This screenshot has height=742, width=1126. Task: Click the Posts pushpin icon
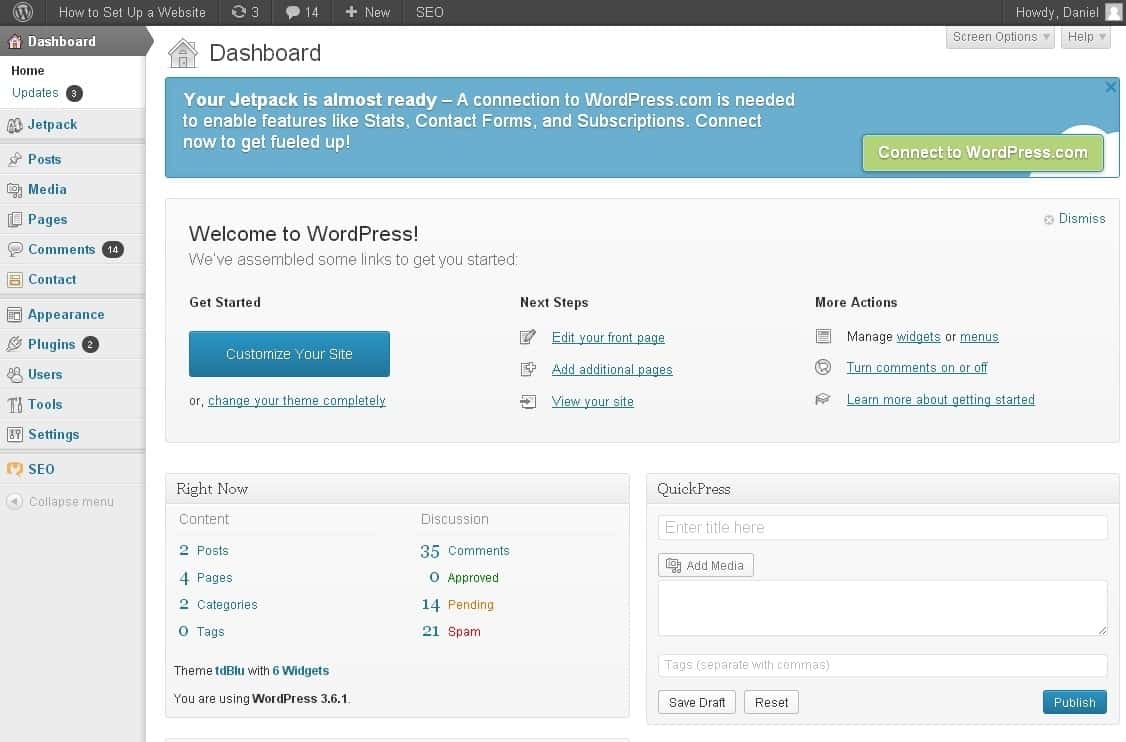[14, 159]
